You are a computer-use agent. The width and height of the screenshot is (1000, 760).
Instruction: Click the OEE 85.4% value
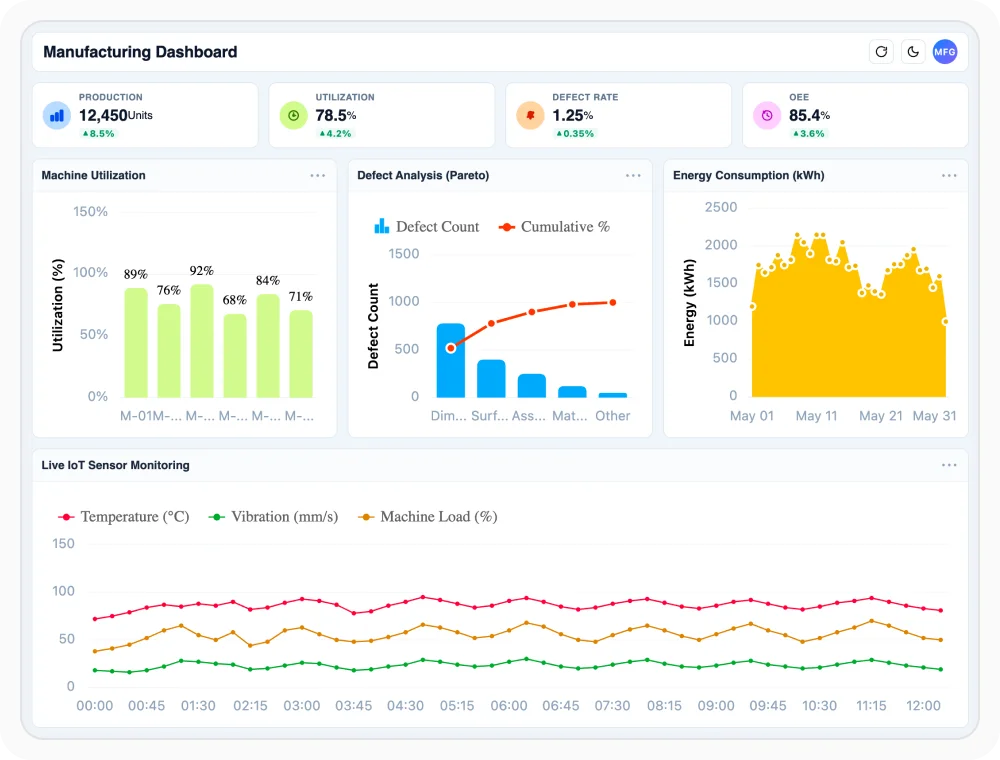pyautogui.click(x=809, y=115)
